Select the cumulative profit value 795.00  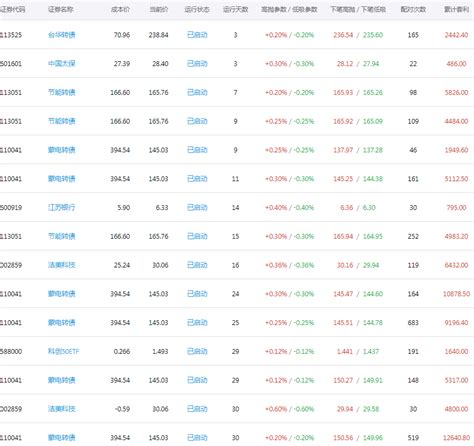(x=456, y=208)
